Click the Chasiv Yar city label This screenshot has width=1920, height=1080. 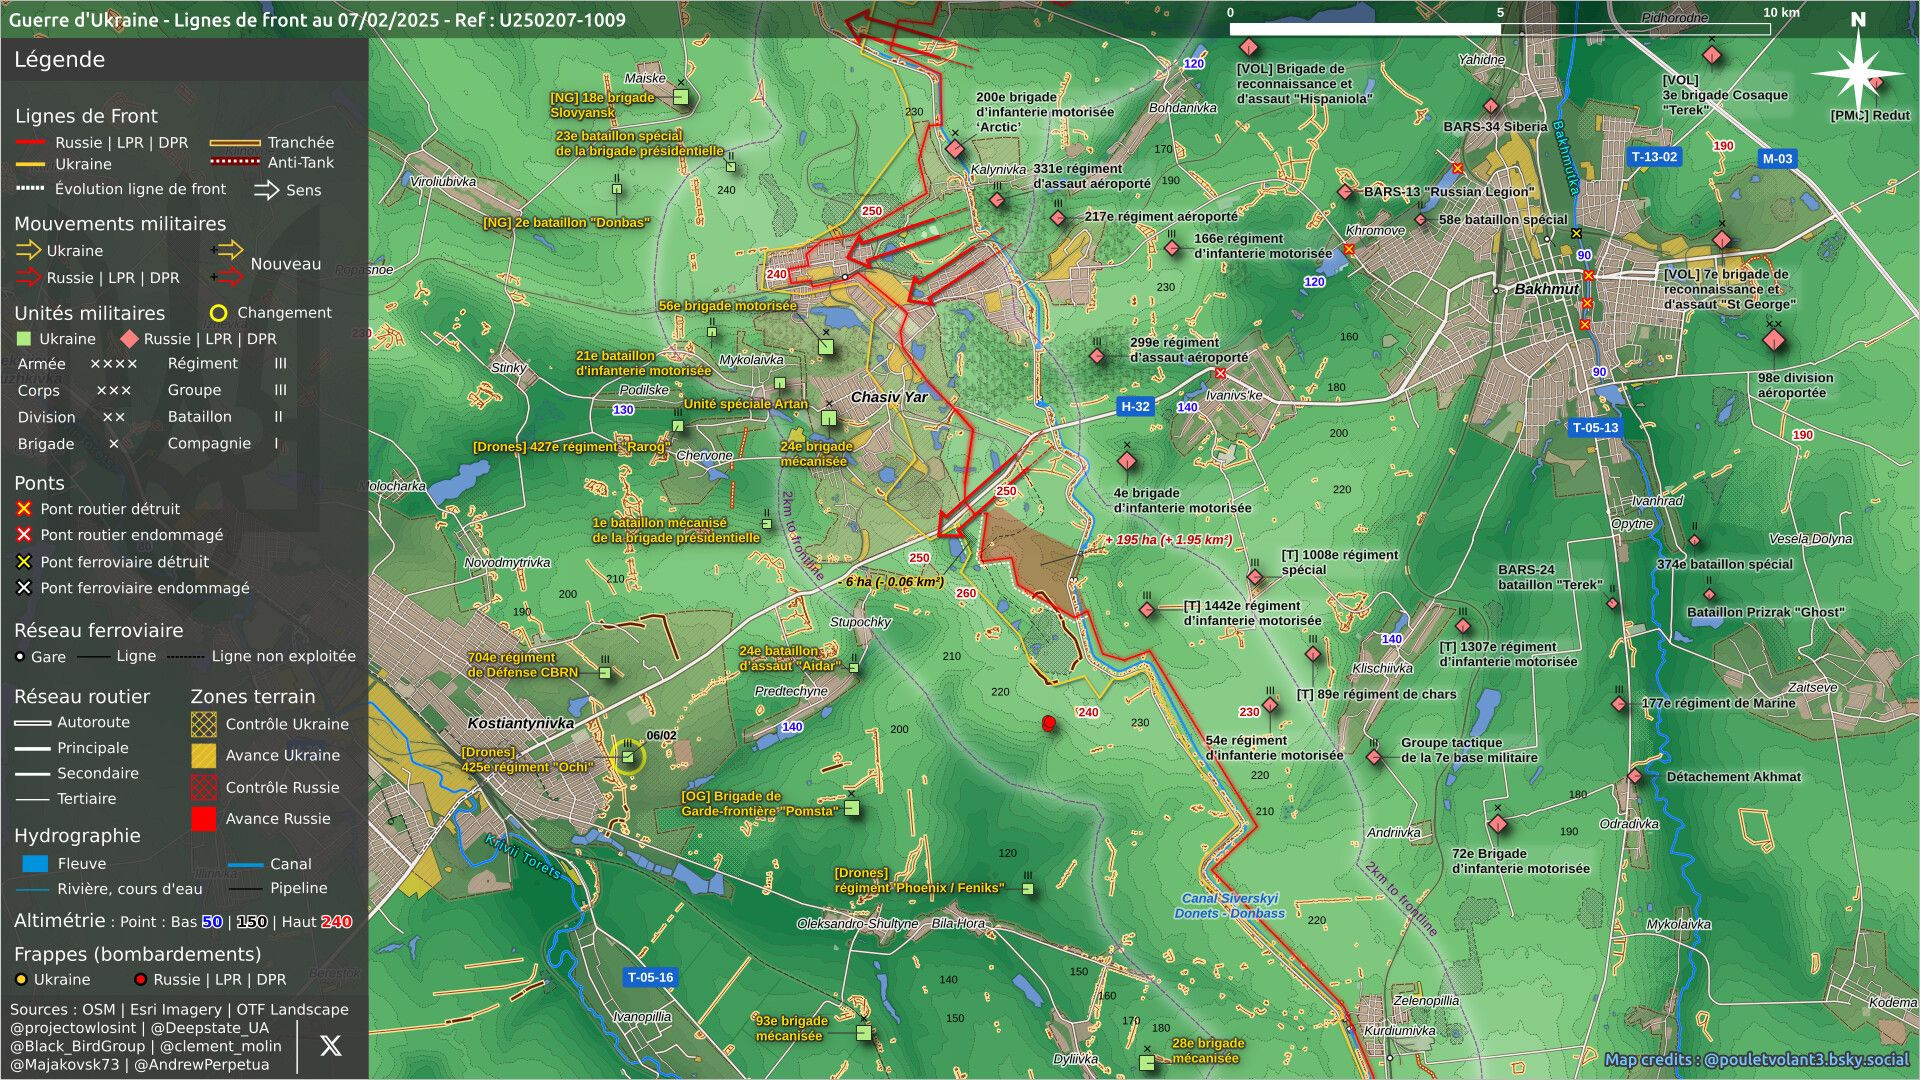click(889, 397)
